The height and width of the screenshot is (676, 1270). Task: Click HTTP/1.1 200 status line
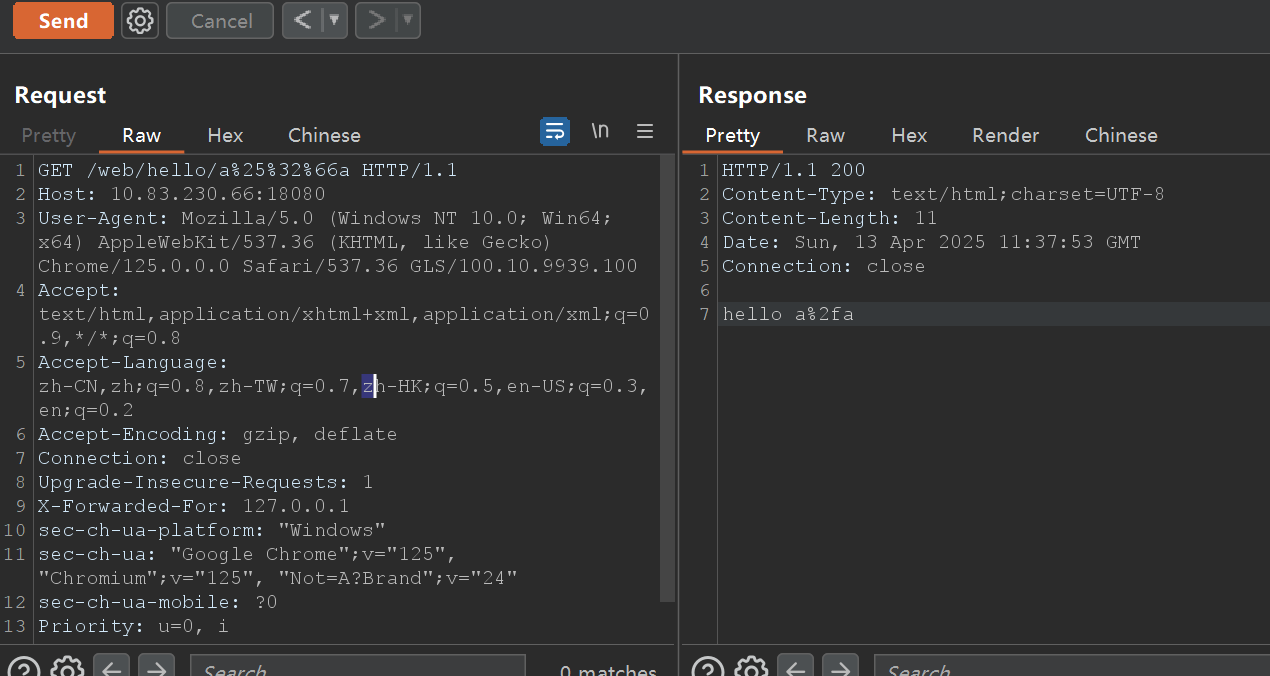click(x=793, y=170)
